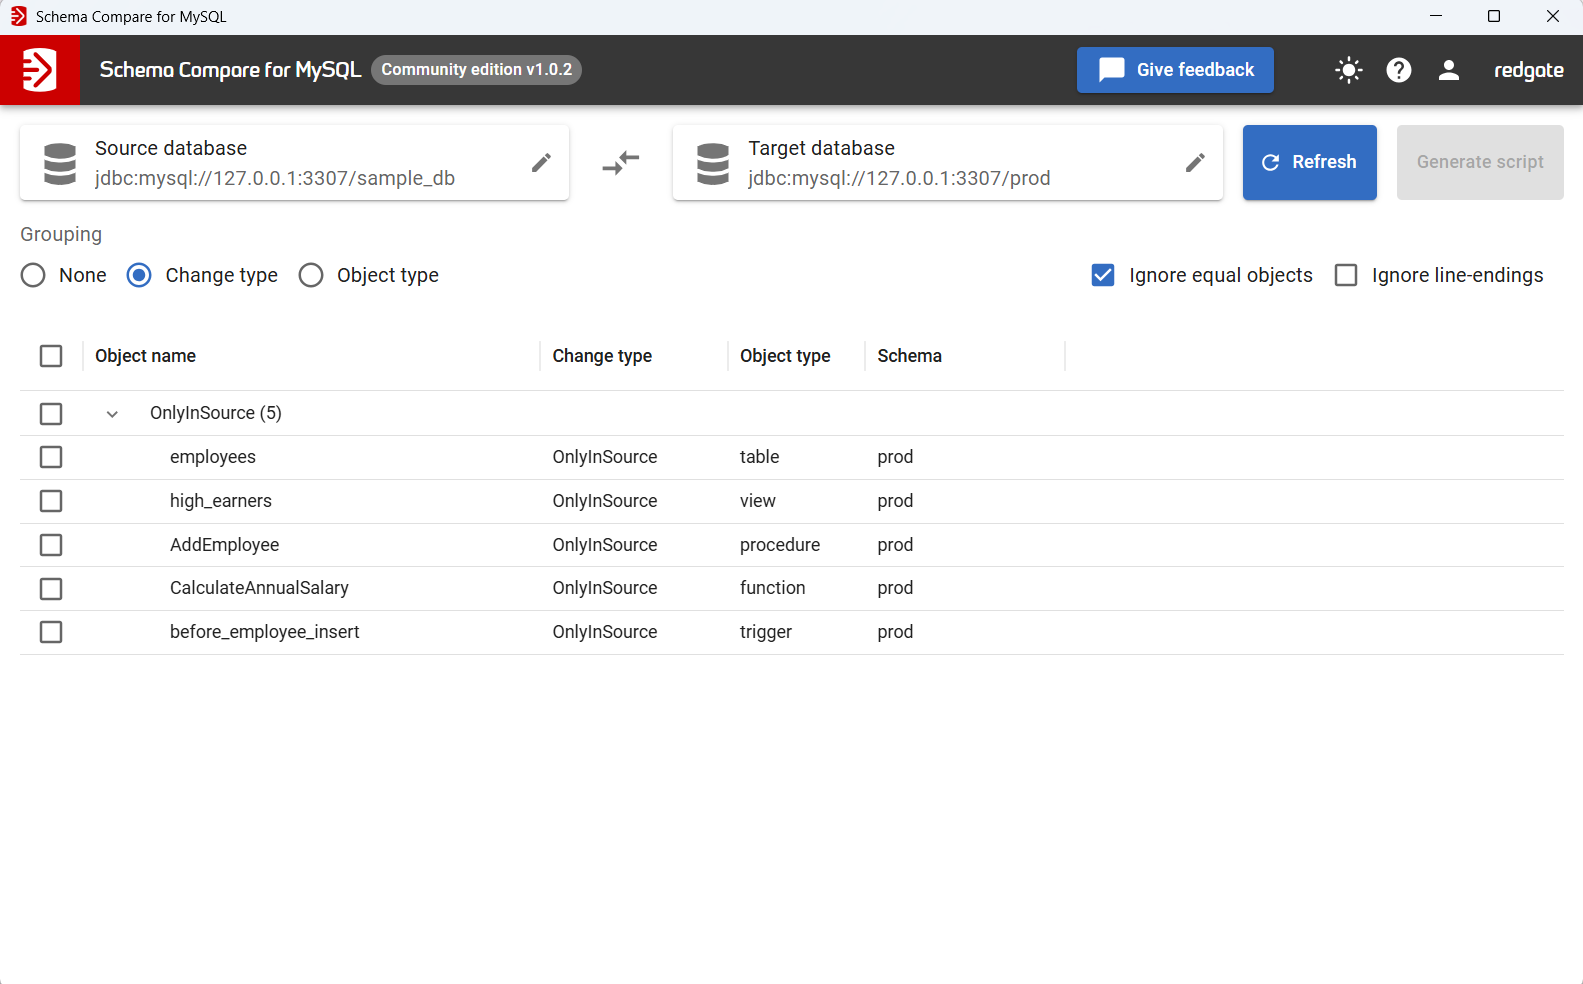Open the user account profile icon
This screenshot has width=1583, height=984.
[1448, 70]
